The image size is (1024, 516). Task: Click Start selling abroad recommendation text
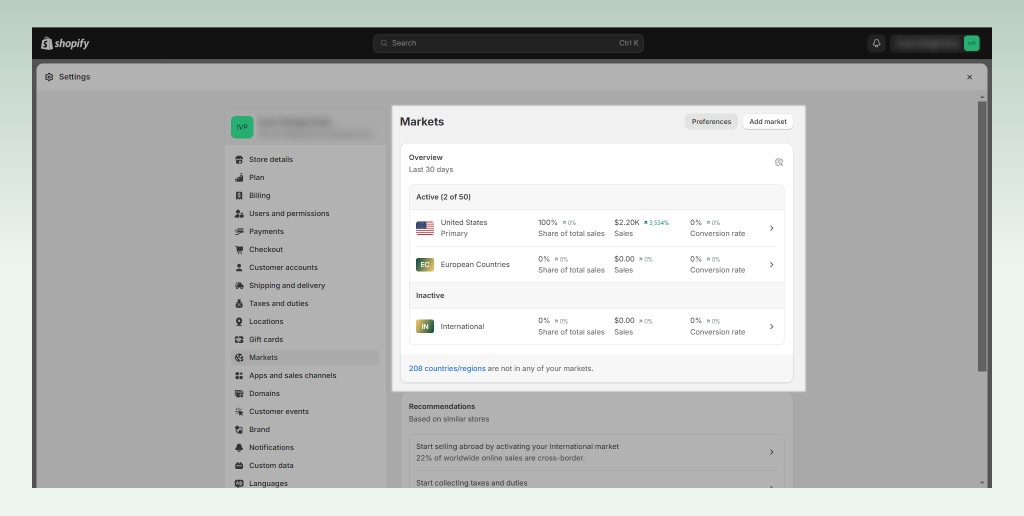pos(517,447)
